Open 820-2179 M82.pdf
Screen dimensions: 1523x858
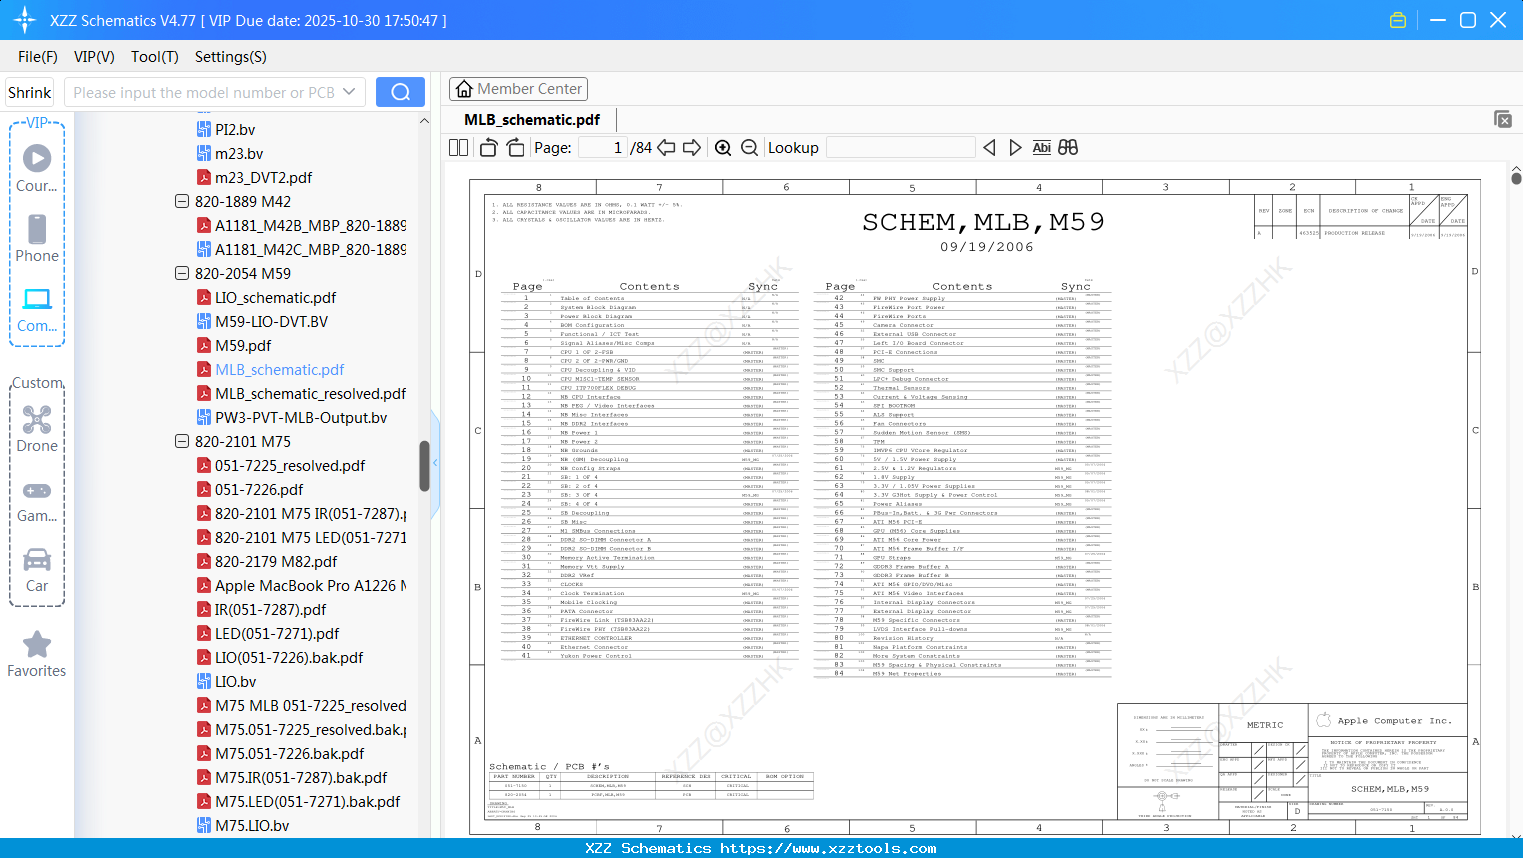coord(267,561)
